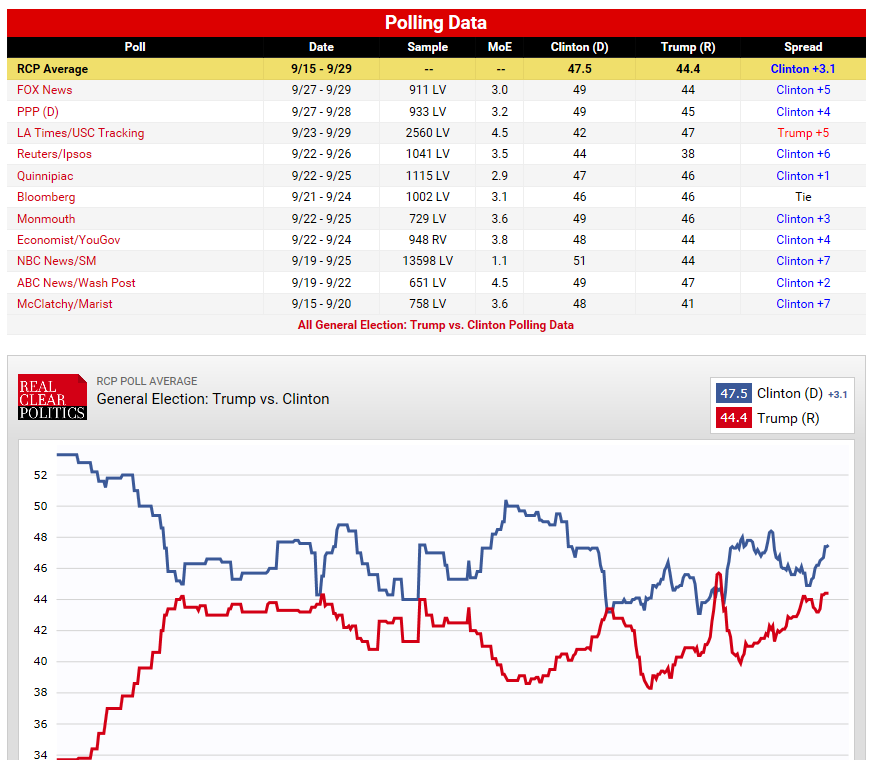The height and width of the screenshot is (760, 876).
Task: Click the Clinton +2 spread cell
Action: tap(803, 283)
